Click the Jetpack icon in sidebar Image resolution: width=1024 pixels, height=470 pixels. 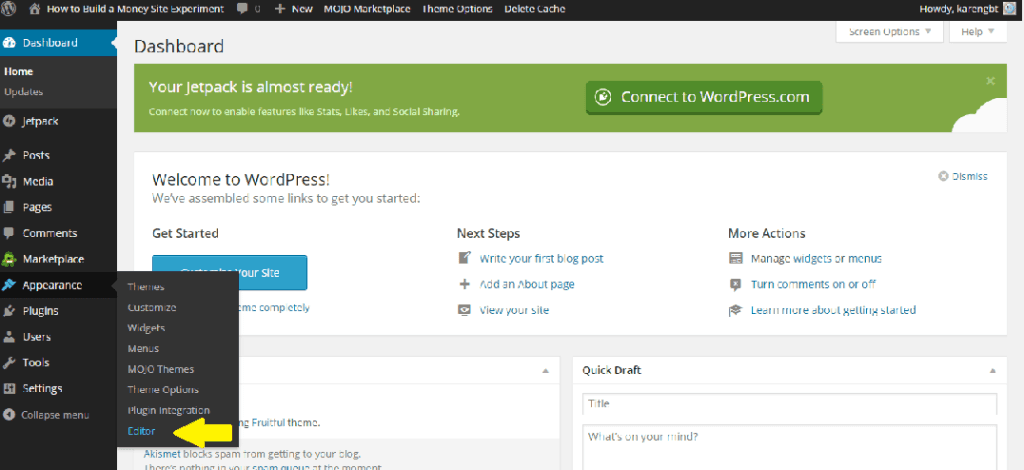(x=9, y=121)
